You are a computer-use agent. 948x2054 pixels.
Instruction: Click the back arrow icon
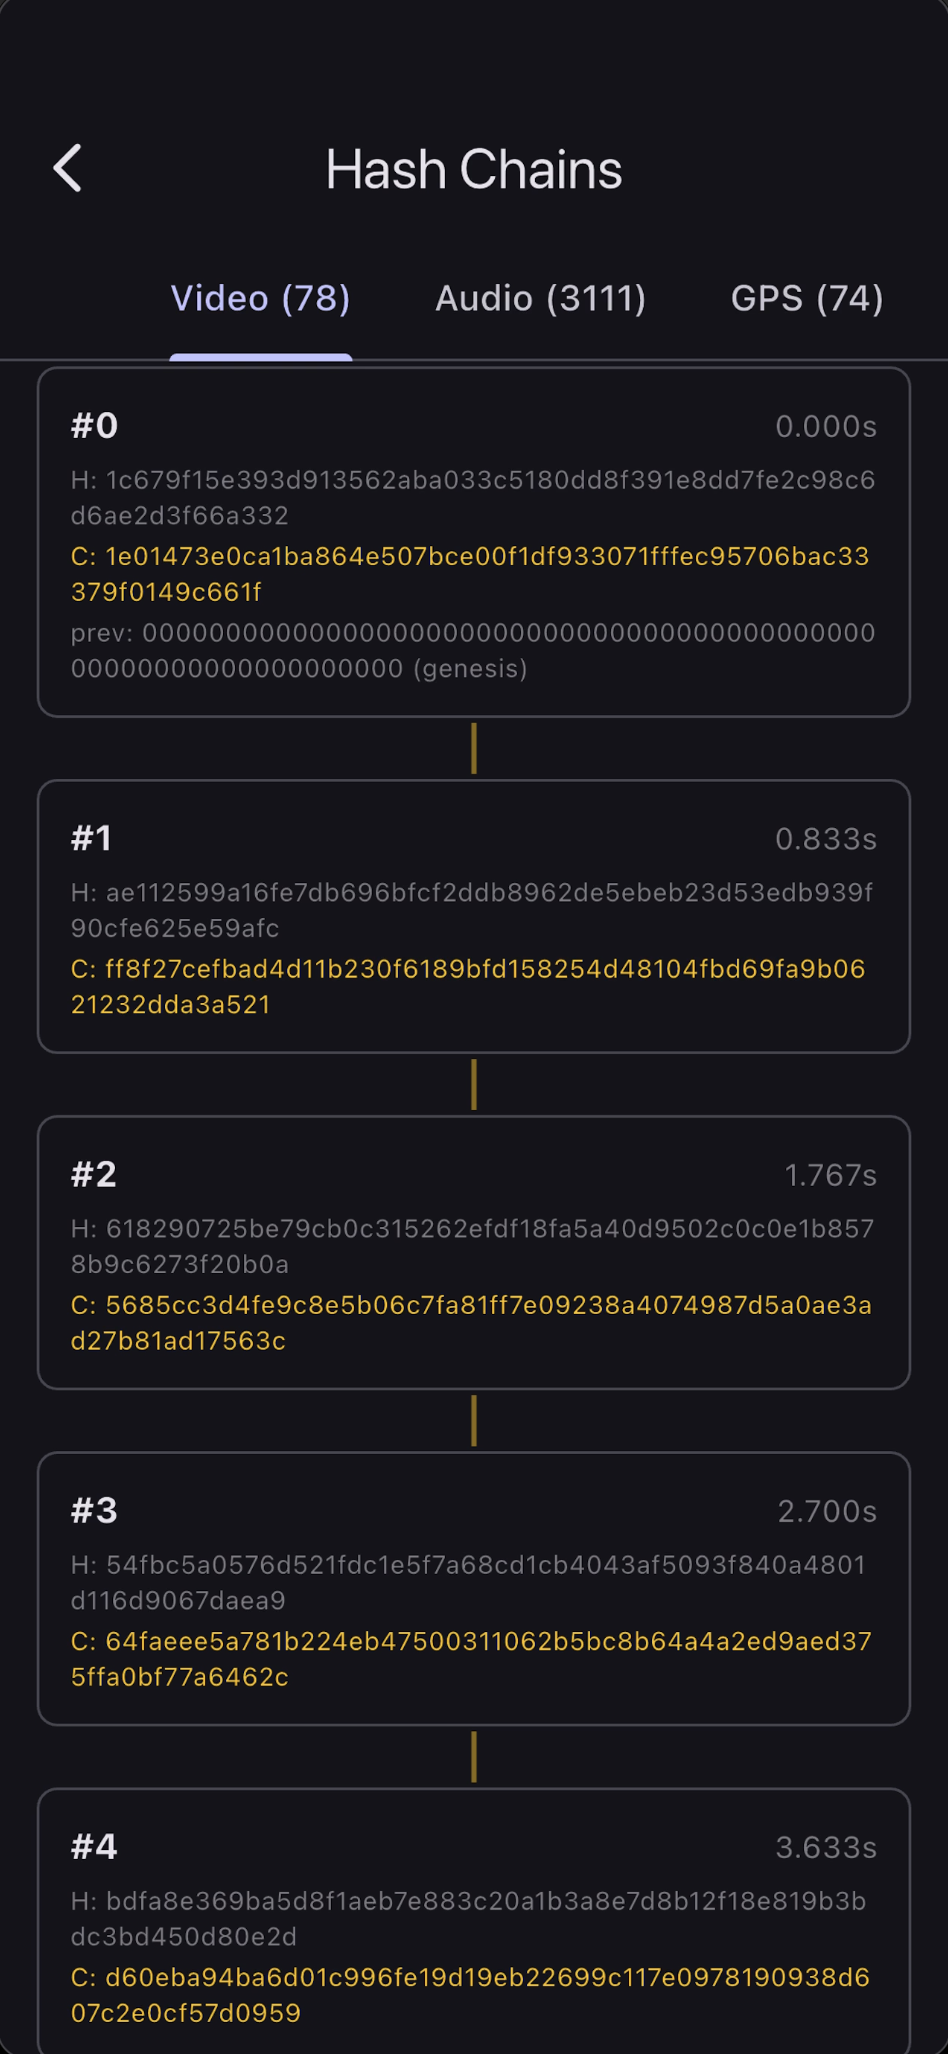(69, 168)
